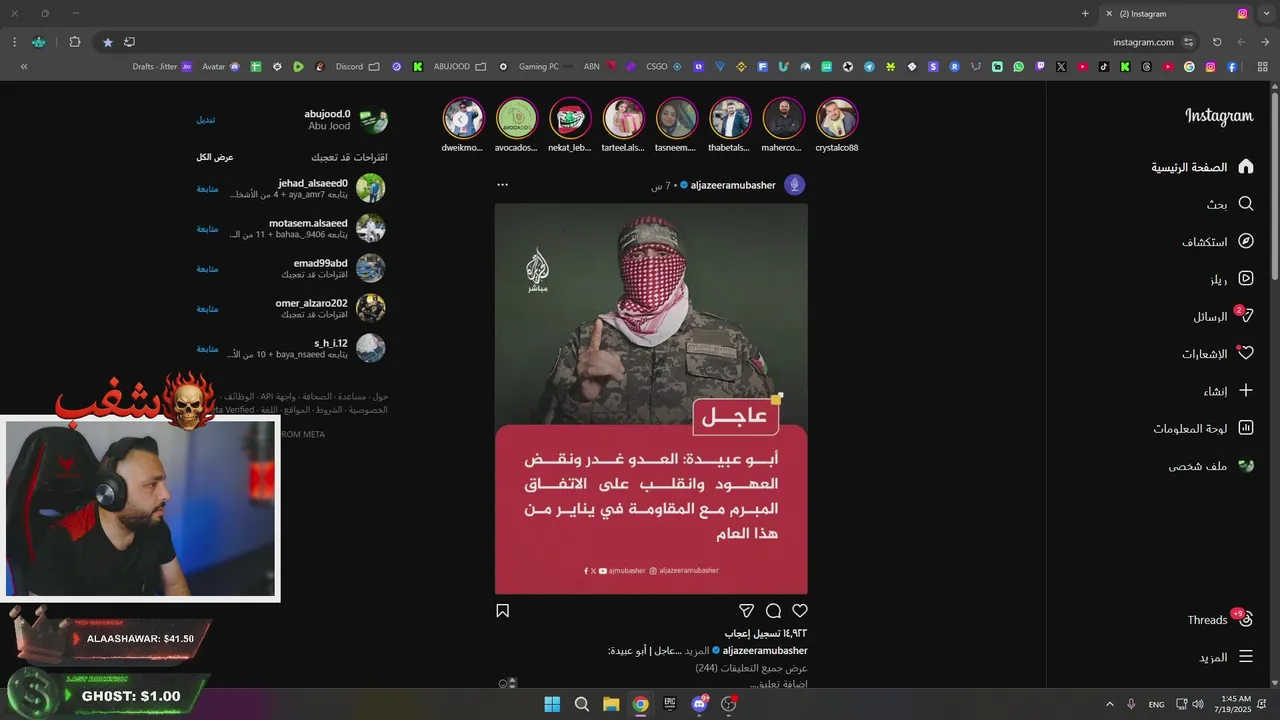
Task: Open the dashboard (لوحة المعلومات)
Action: click(1203, 428)
